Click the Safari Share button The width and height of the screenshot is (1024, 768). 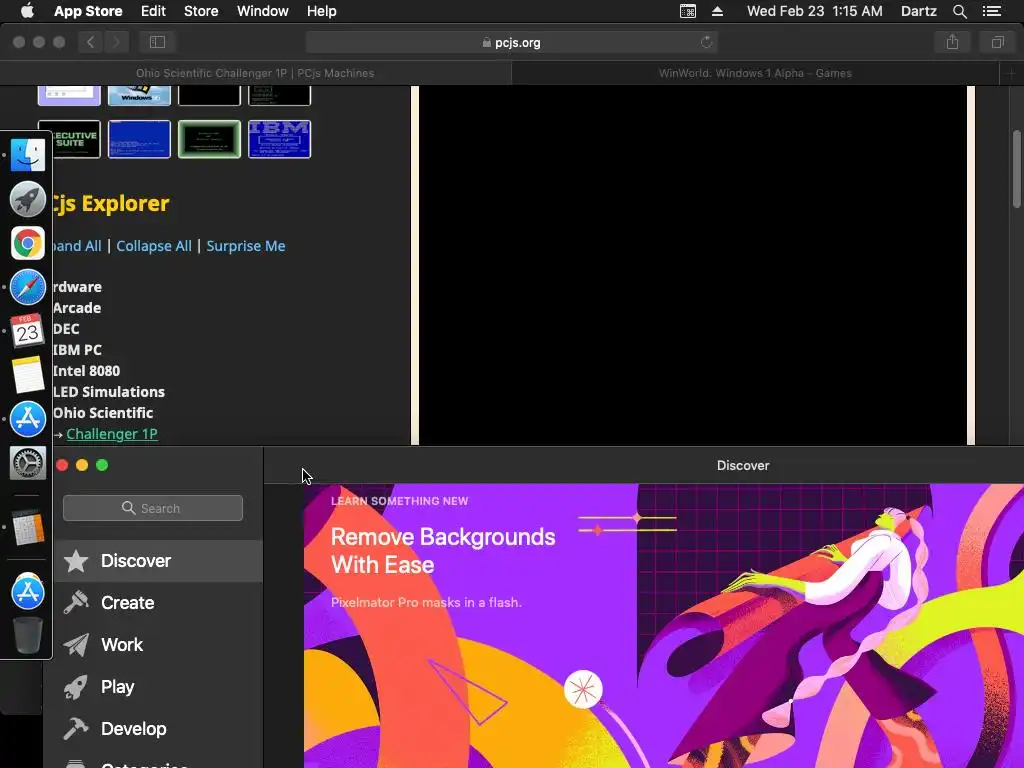click(x=952, y=42)
